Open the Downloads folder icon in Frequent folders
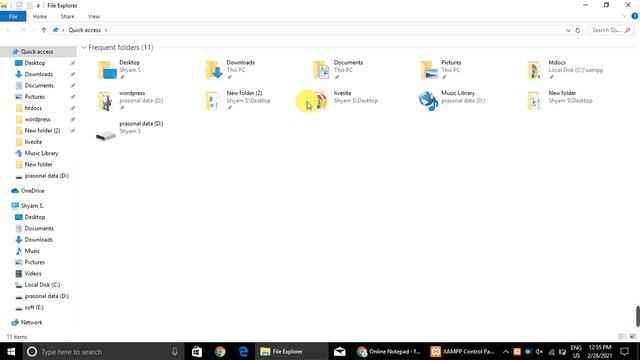The image size is (640, 360). pos(214,70)
